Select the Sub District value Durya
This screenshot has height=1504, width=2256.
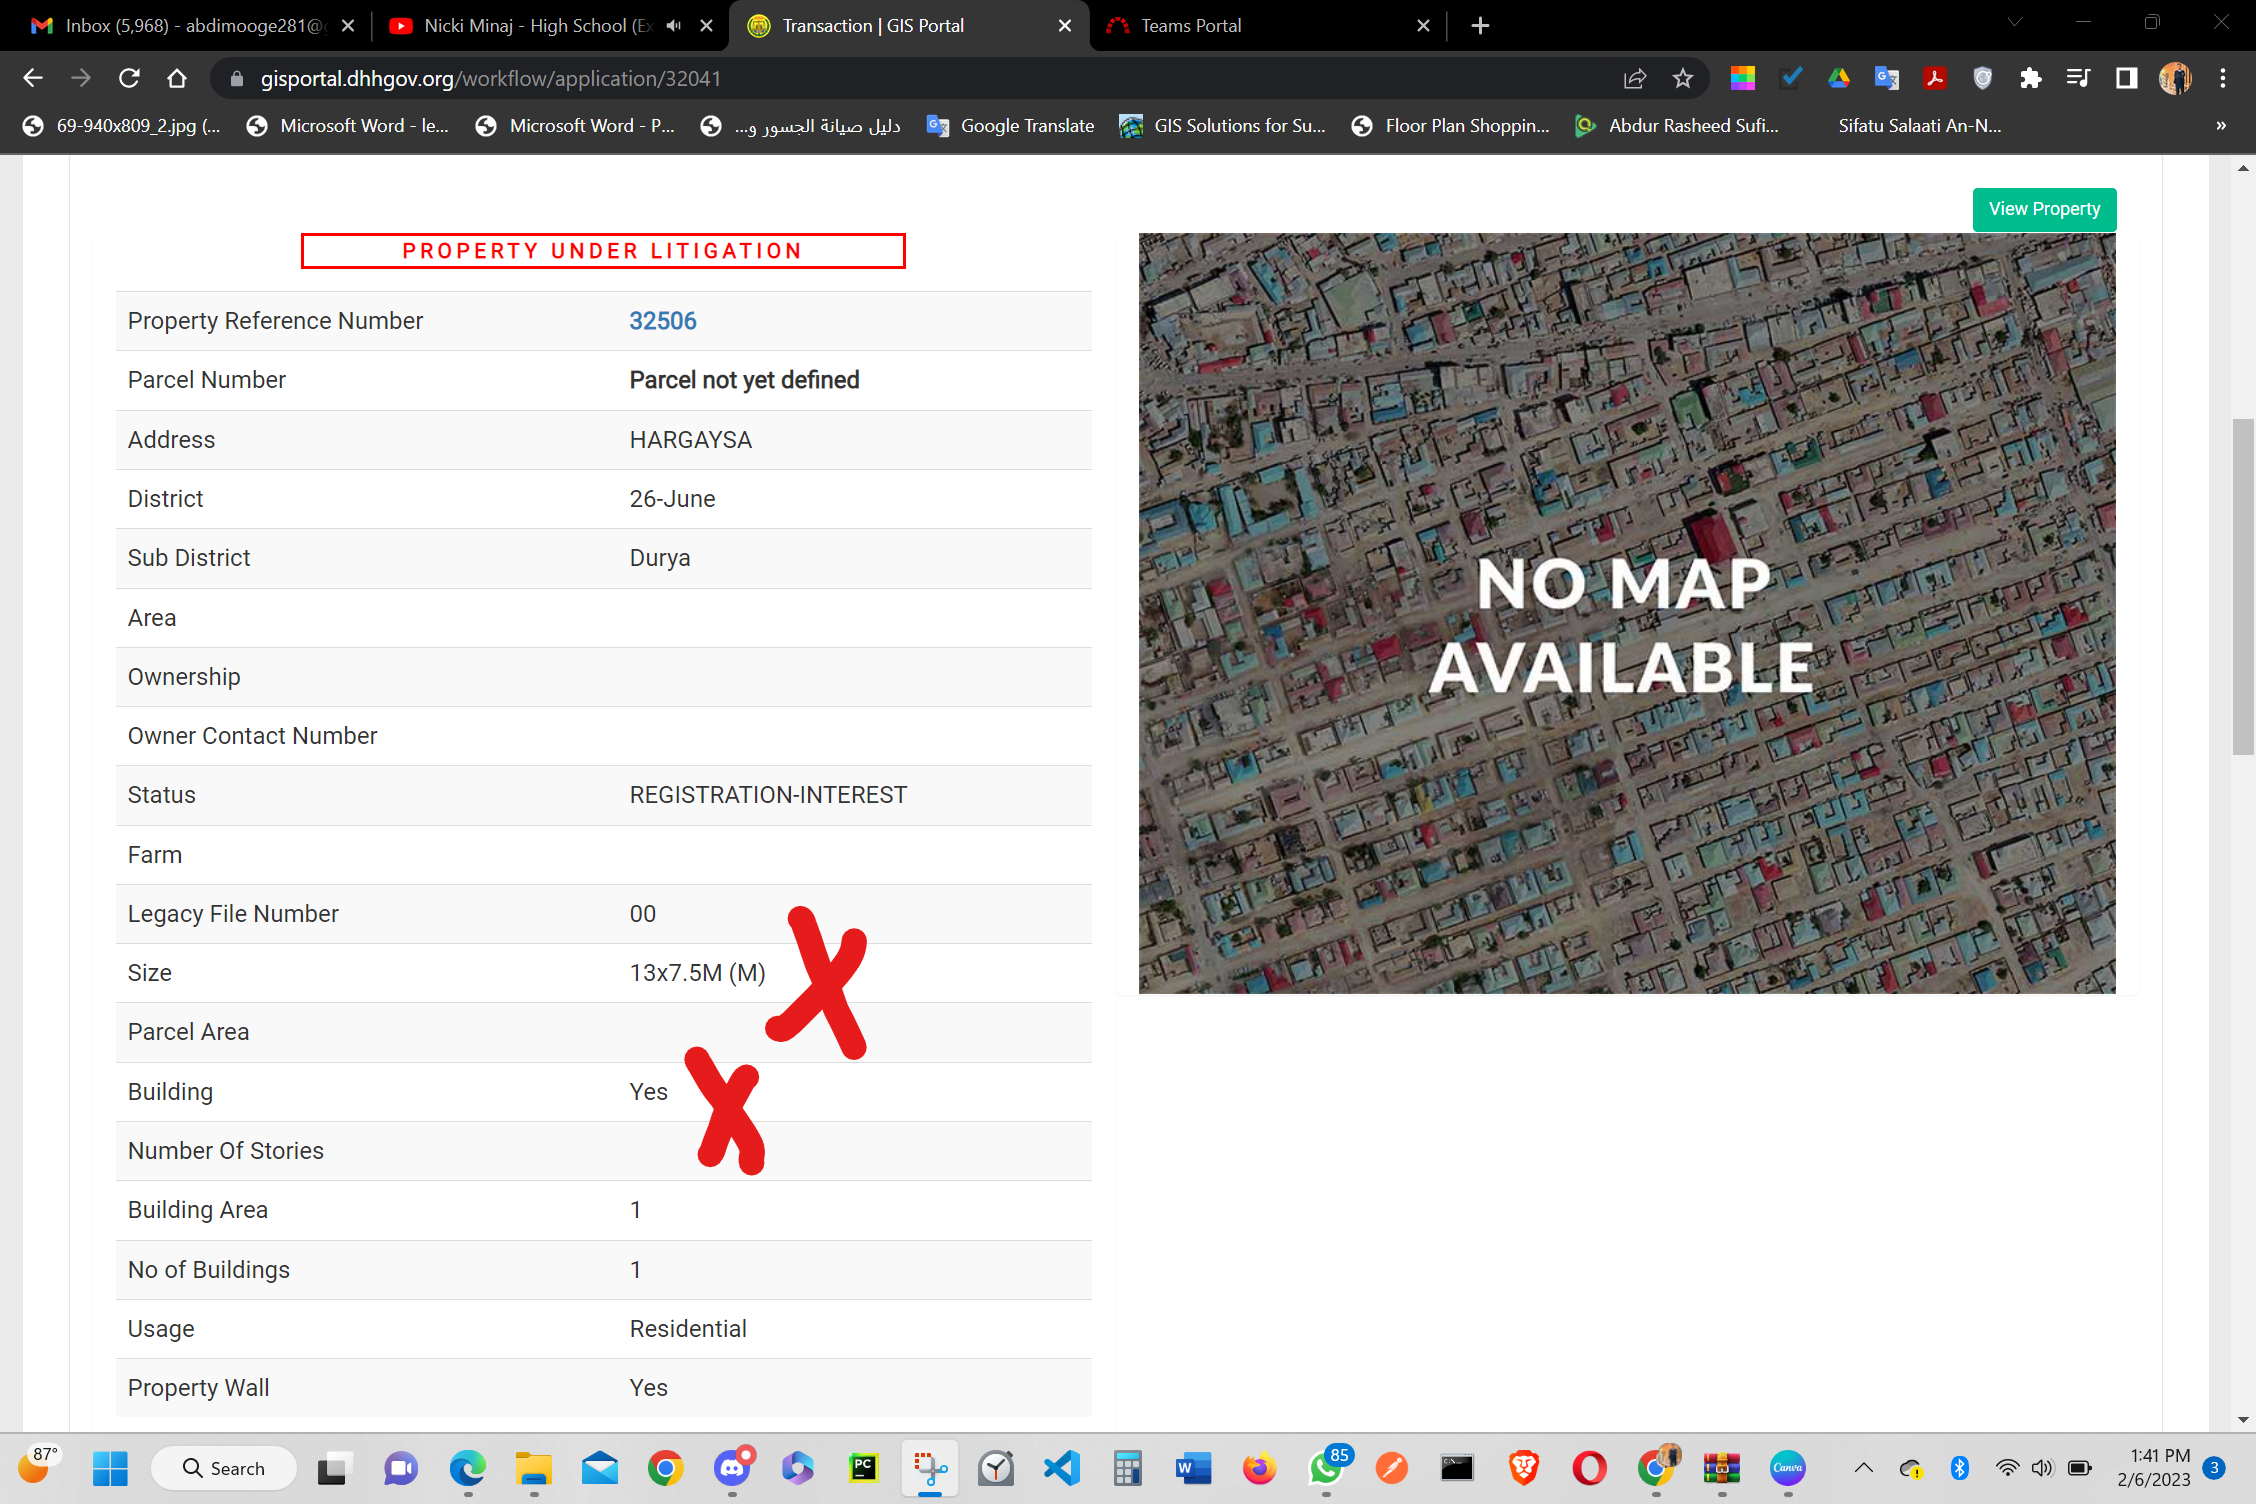pyautogui.click(x=660, y=558)
